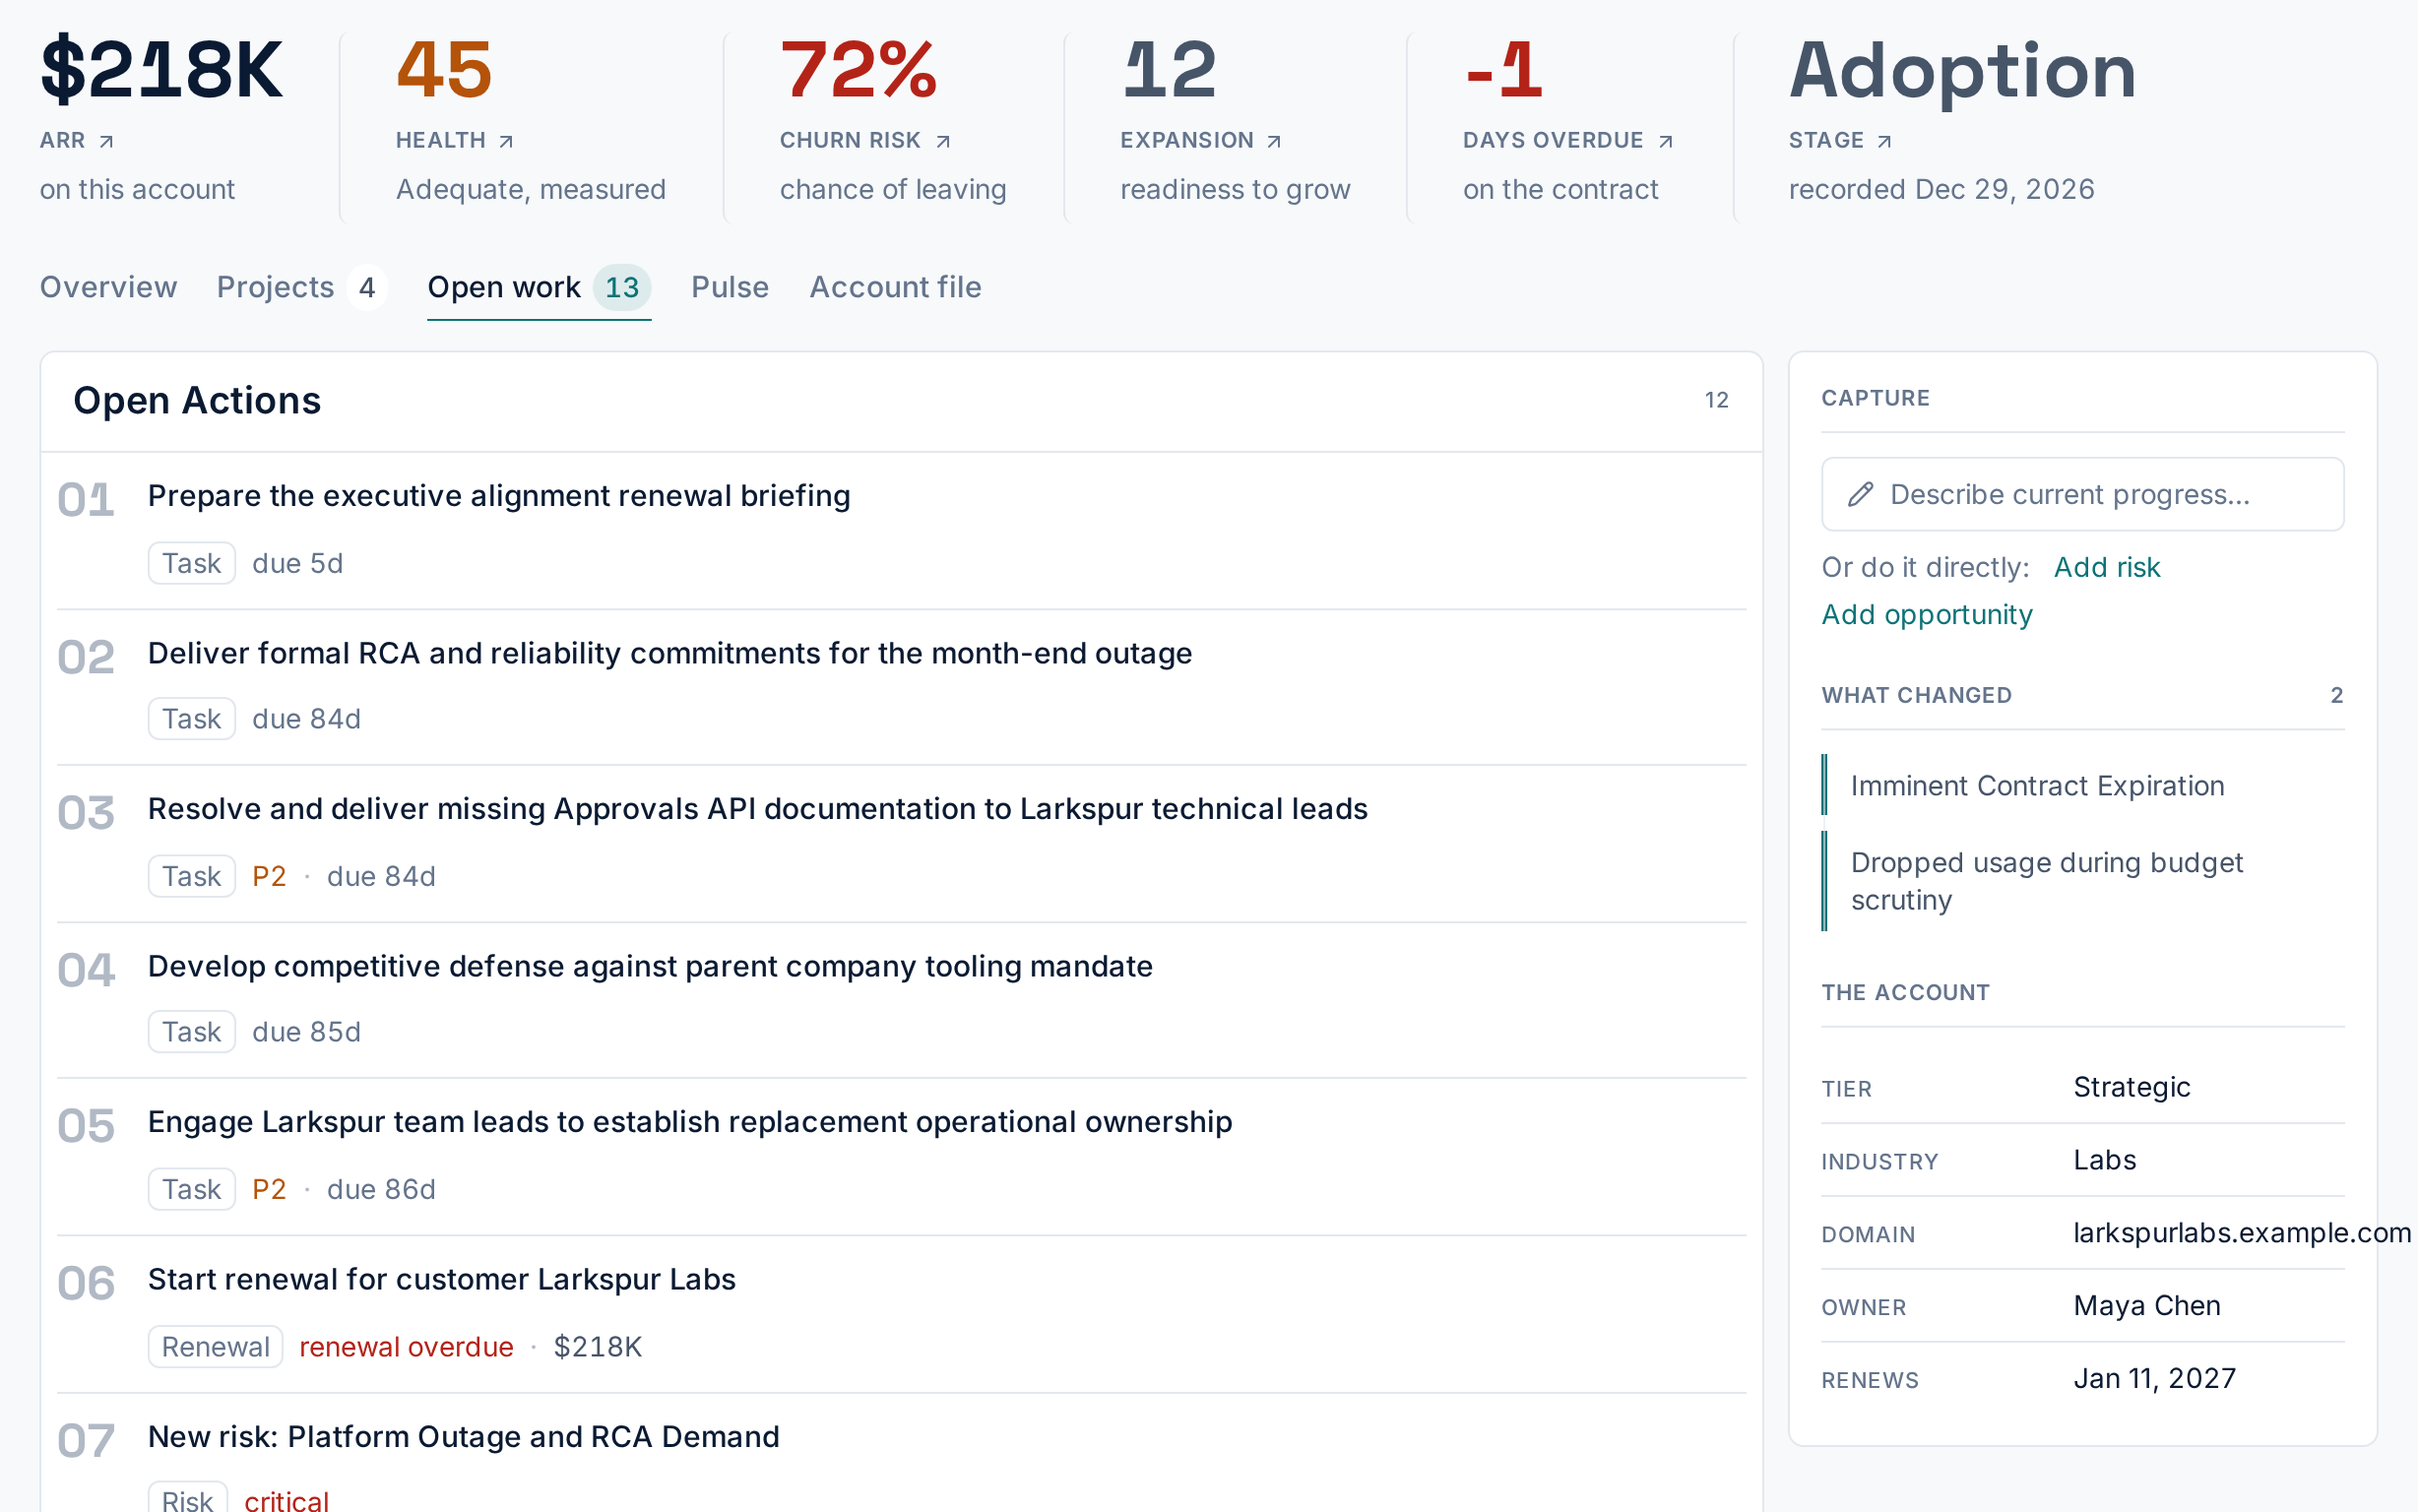Open the STAGE arrow icon
The width and height of the screenshot is (2418, 1512).
[x=1884, y=141]
